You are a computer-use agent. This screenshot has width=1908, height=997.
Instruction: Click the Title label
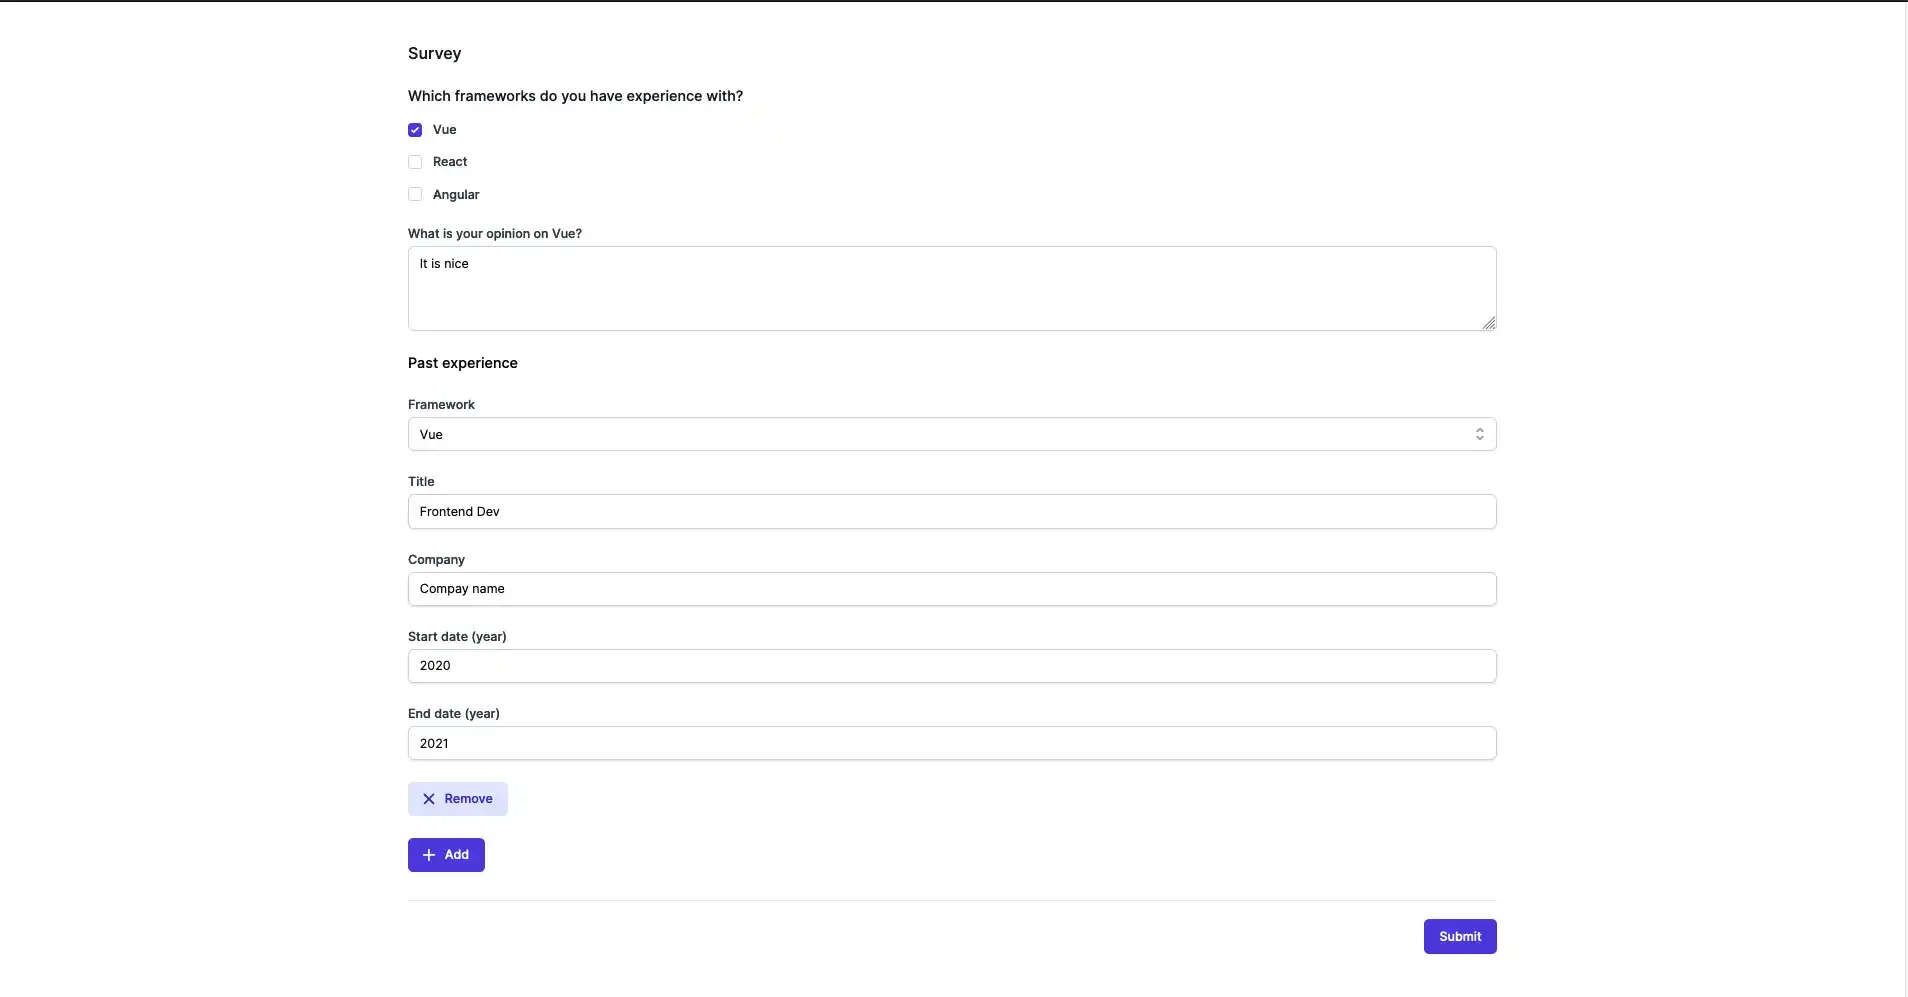[421, 482]
